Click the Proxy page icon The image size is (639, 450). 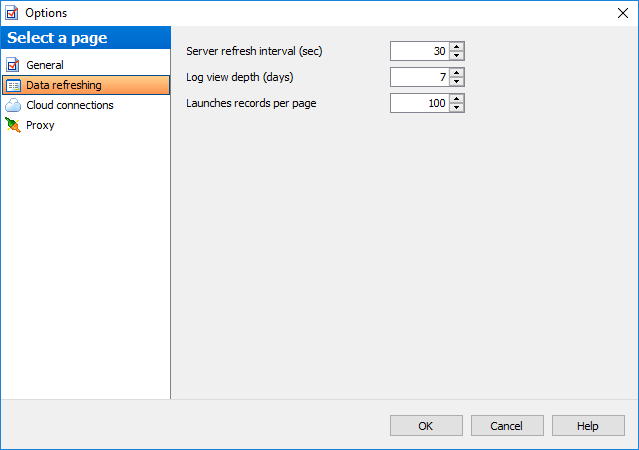tap(14, 125)
